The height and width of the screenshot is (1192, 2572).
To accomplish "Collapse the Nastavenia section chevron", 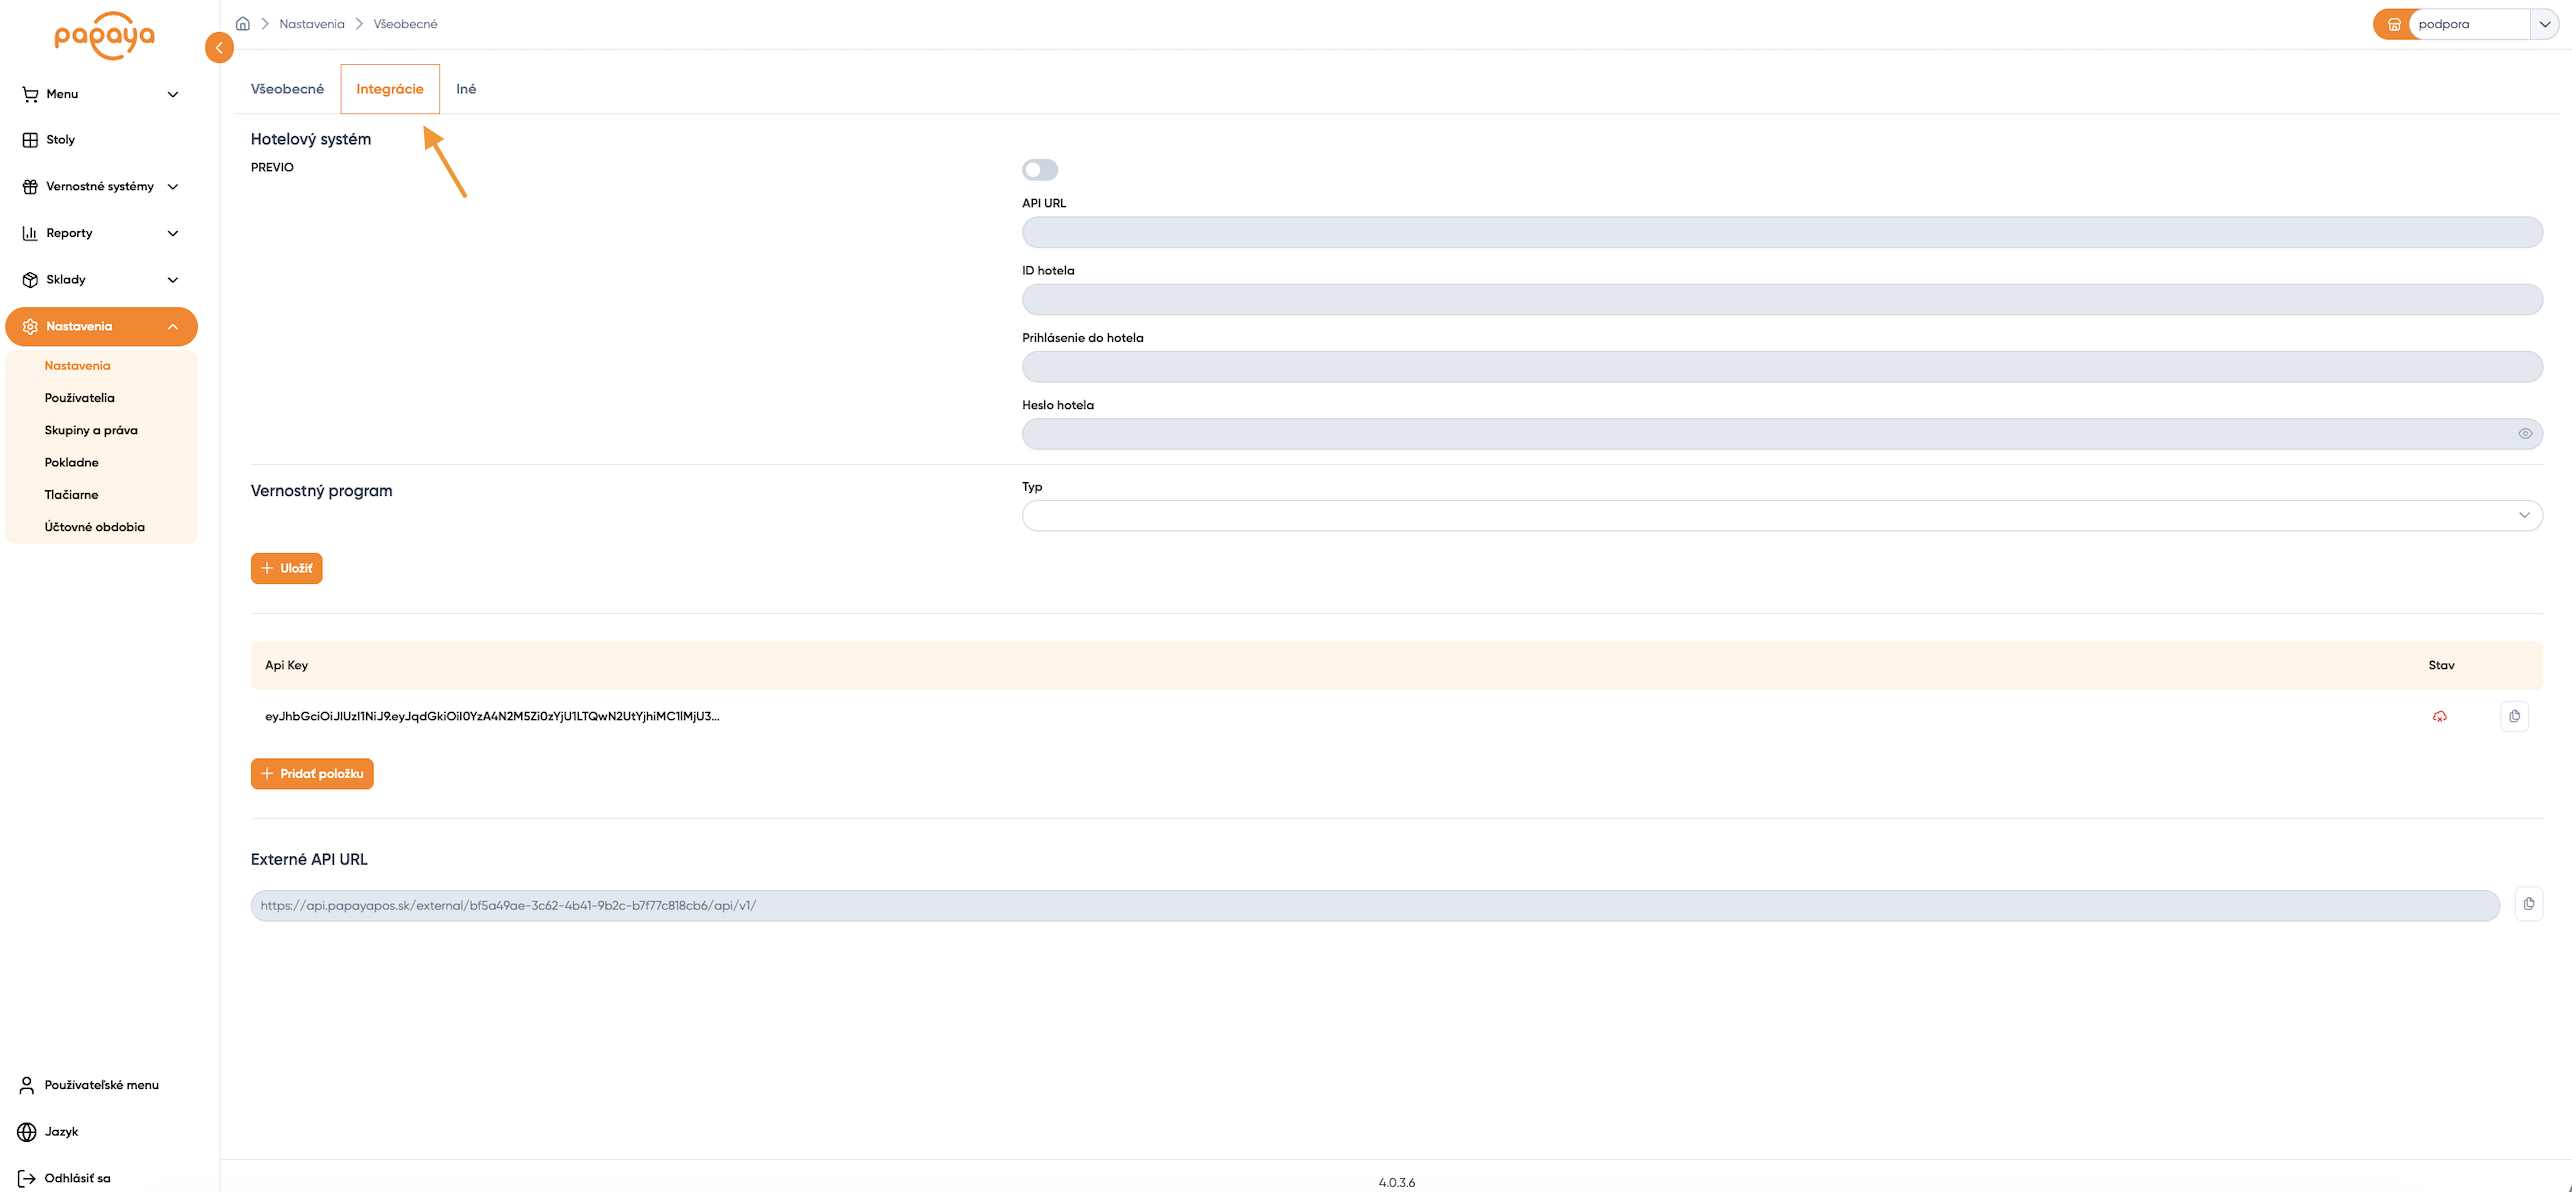I will (173, 327).
